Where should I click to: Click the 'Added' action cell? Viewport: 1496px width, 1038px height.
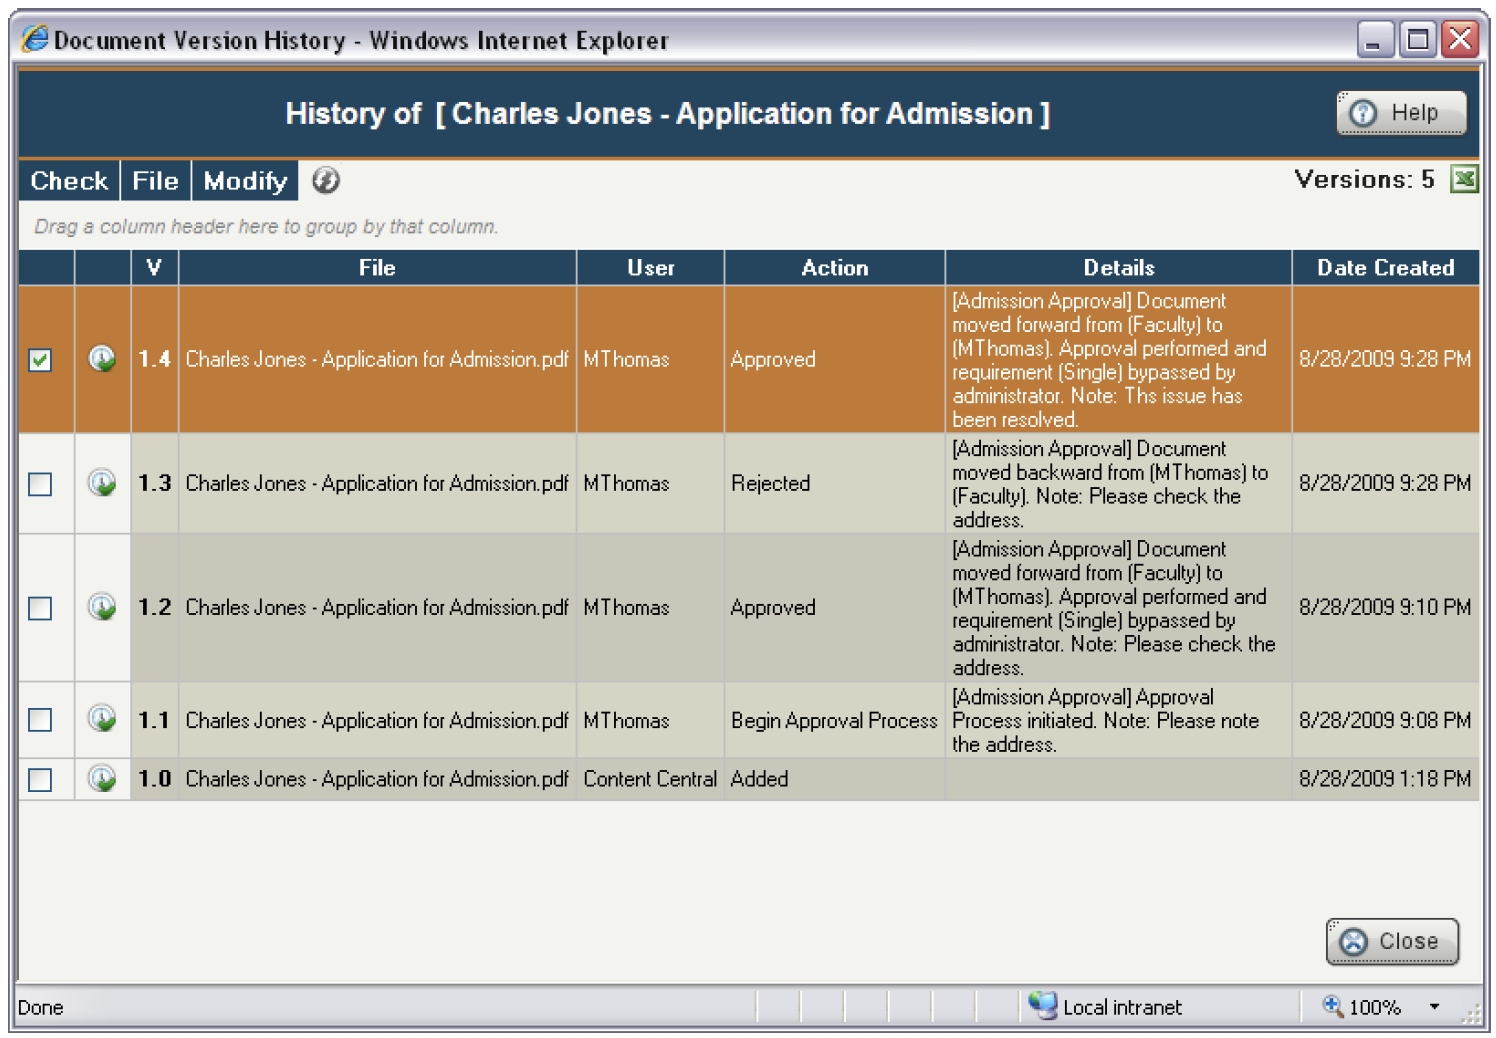click(834, 778)
